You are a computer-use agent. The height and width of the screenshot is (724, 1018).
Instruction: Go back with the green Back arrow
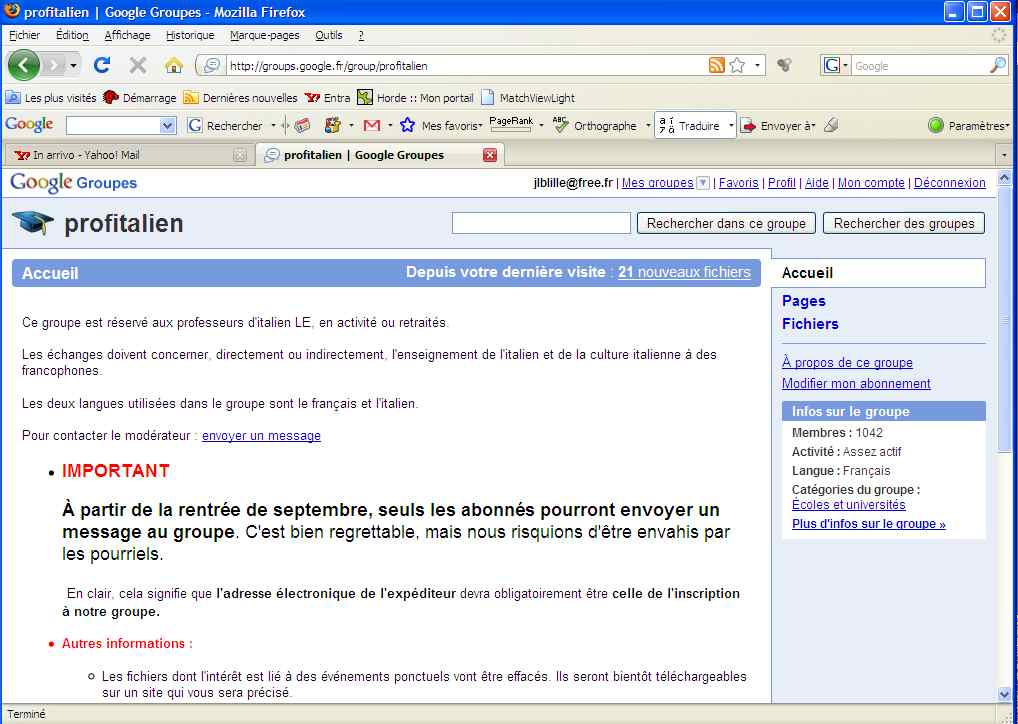(x=24, y=65)
